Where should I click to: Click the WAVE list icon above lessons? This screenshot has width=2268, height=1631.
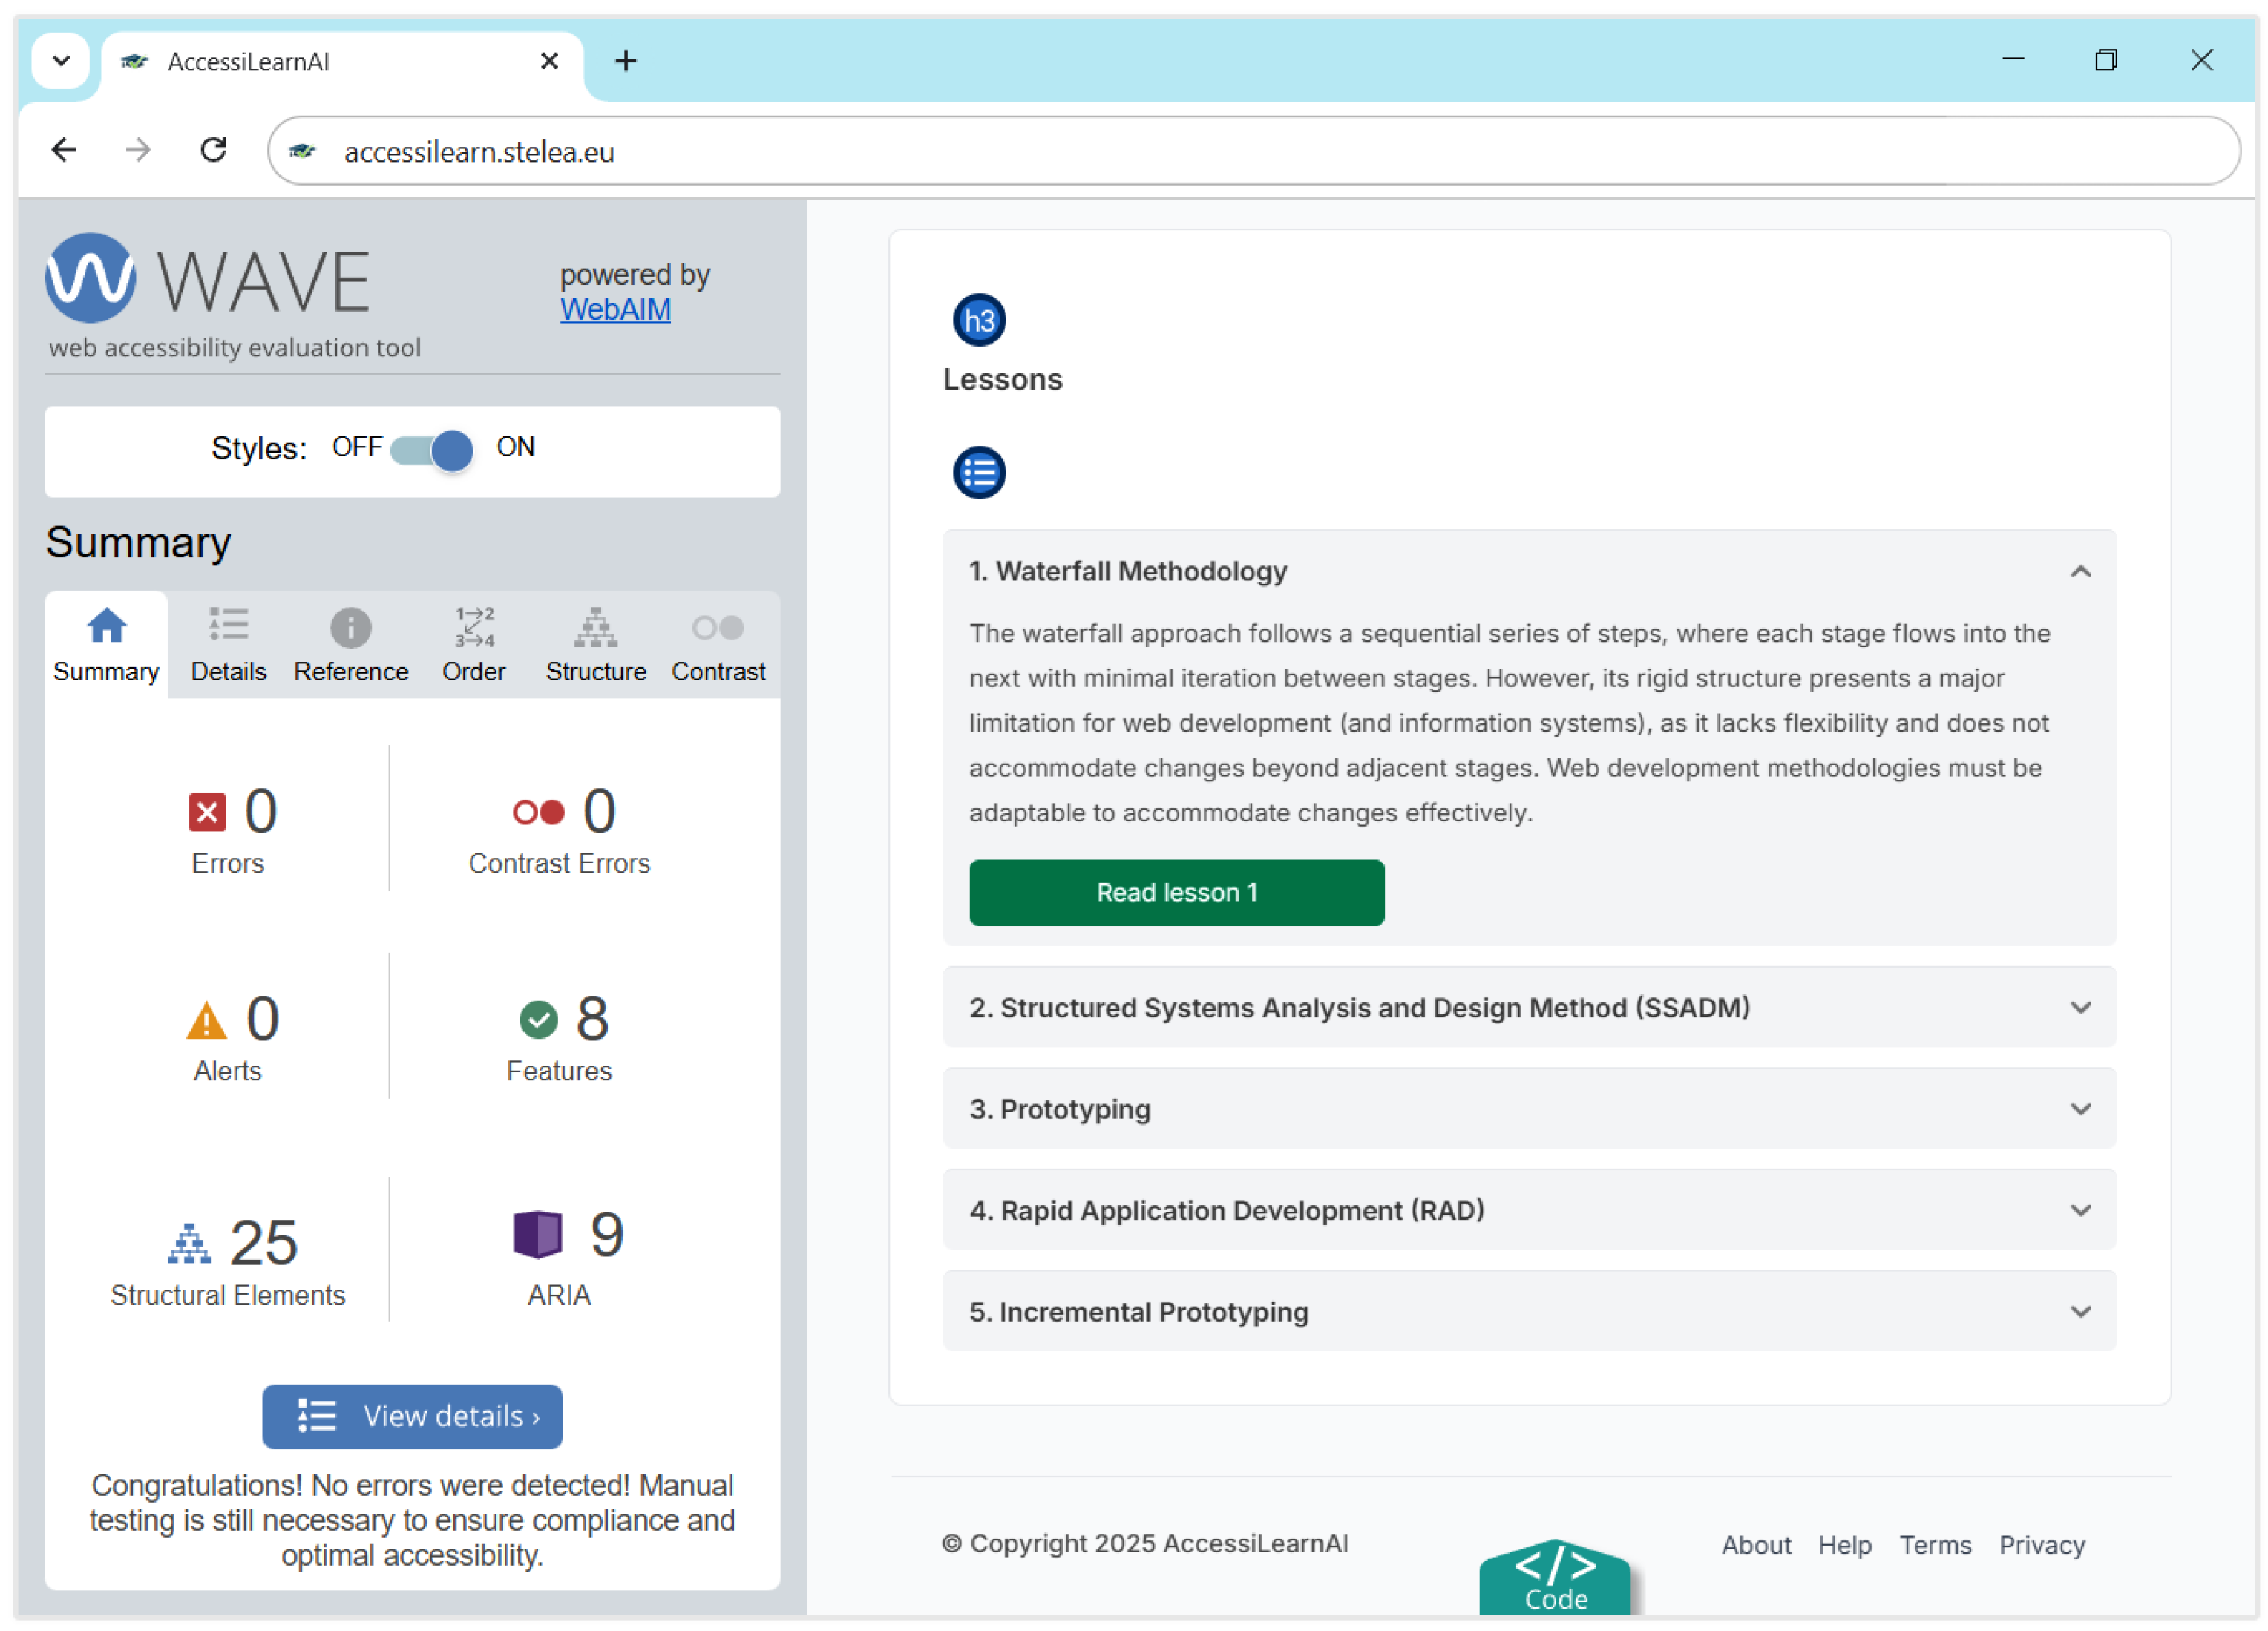point(978,472)
